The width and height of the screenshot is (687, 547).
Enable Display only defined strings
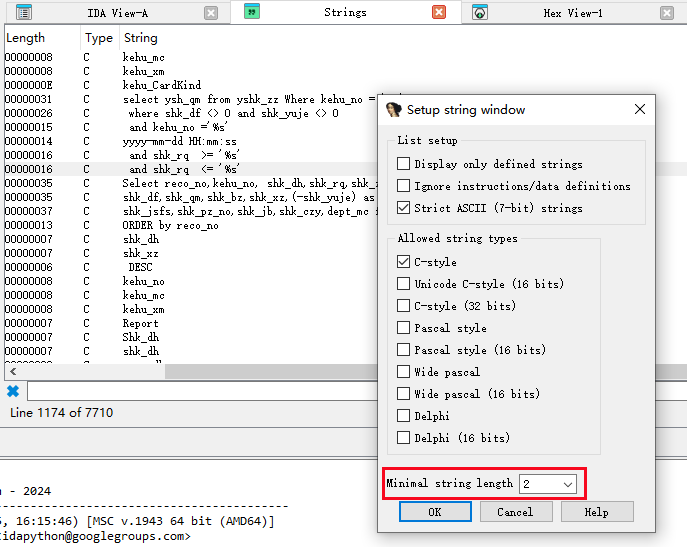(x=403, y=164)
